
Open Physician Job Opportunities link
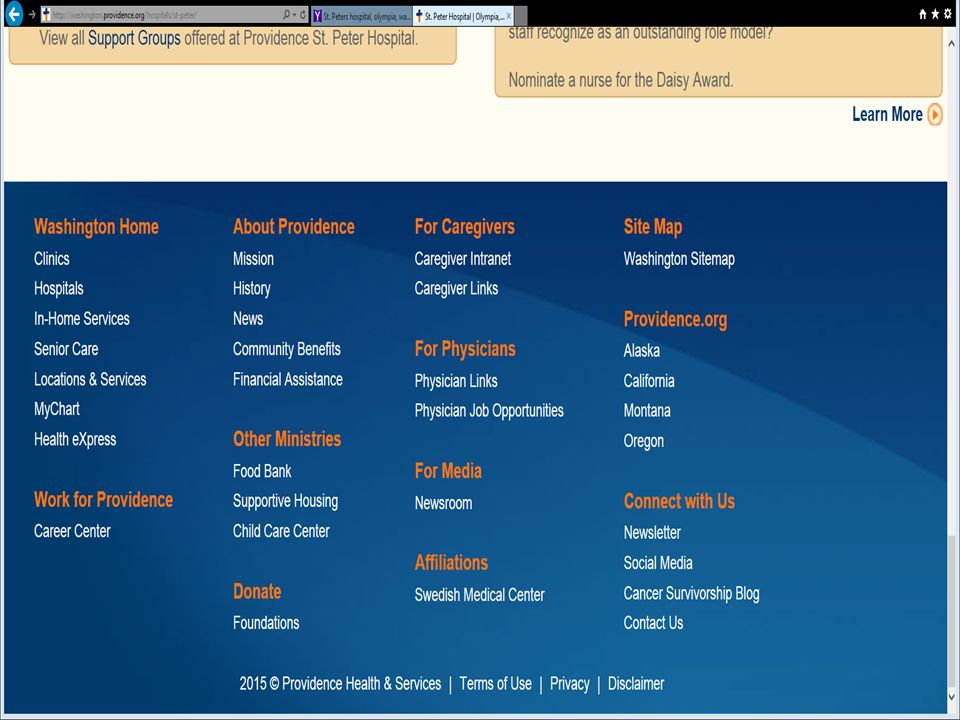pos(489,411)
